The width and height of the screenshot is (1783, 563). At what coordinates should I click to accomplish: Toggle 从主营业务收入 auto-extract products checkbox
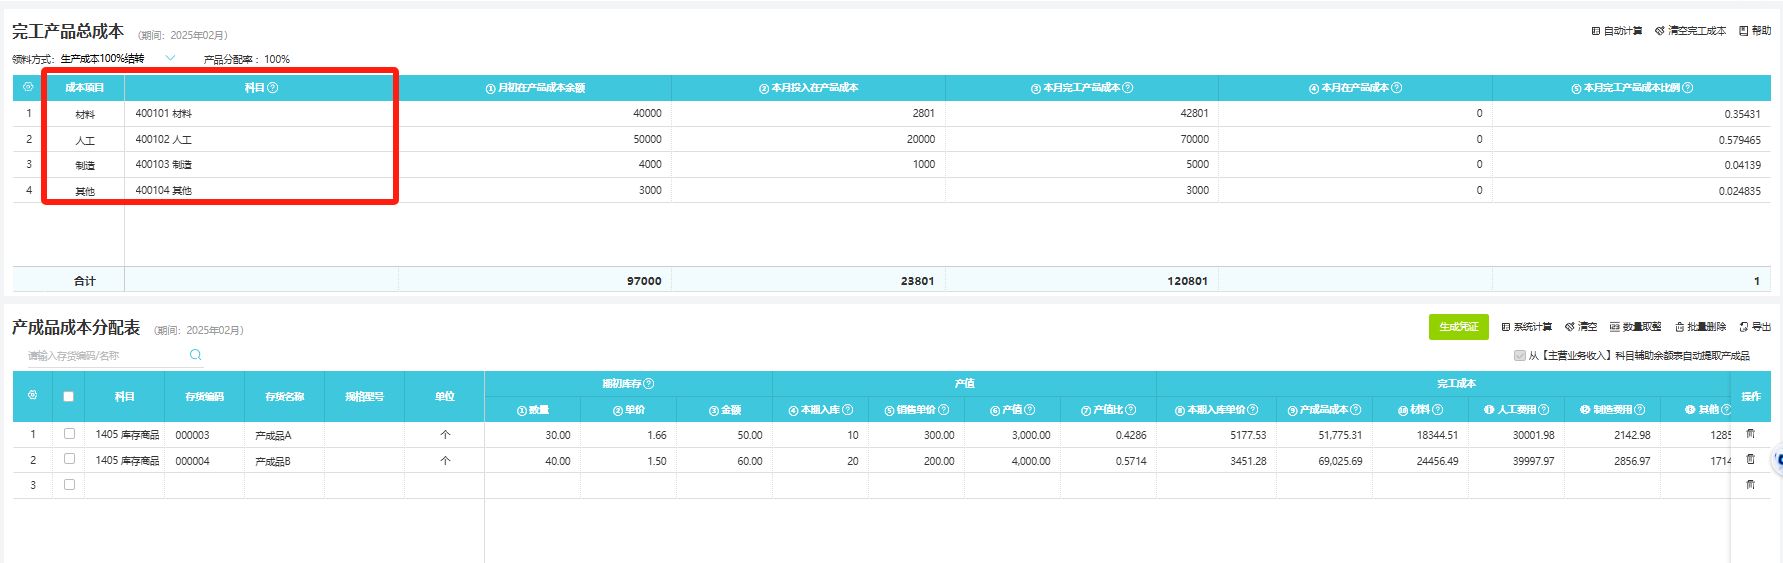point(1520,356)
